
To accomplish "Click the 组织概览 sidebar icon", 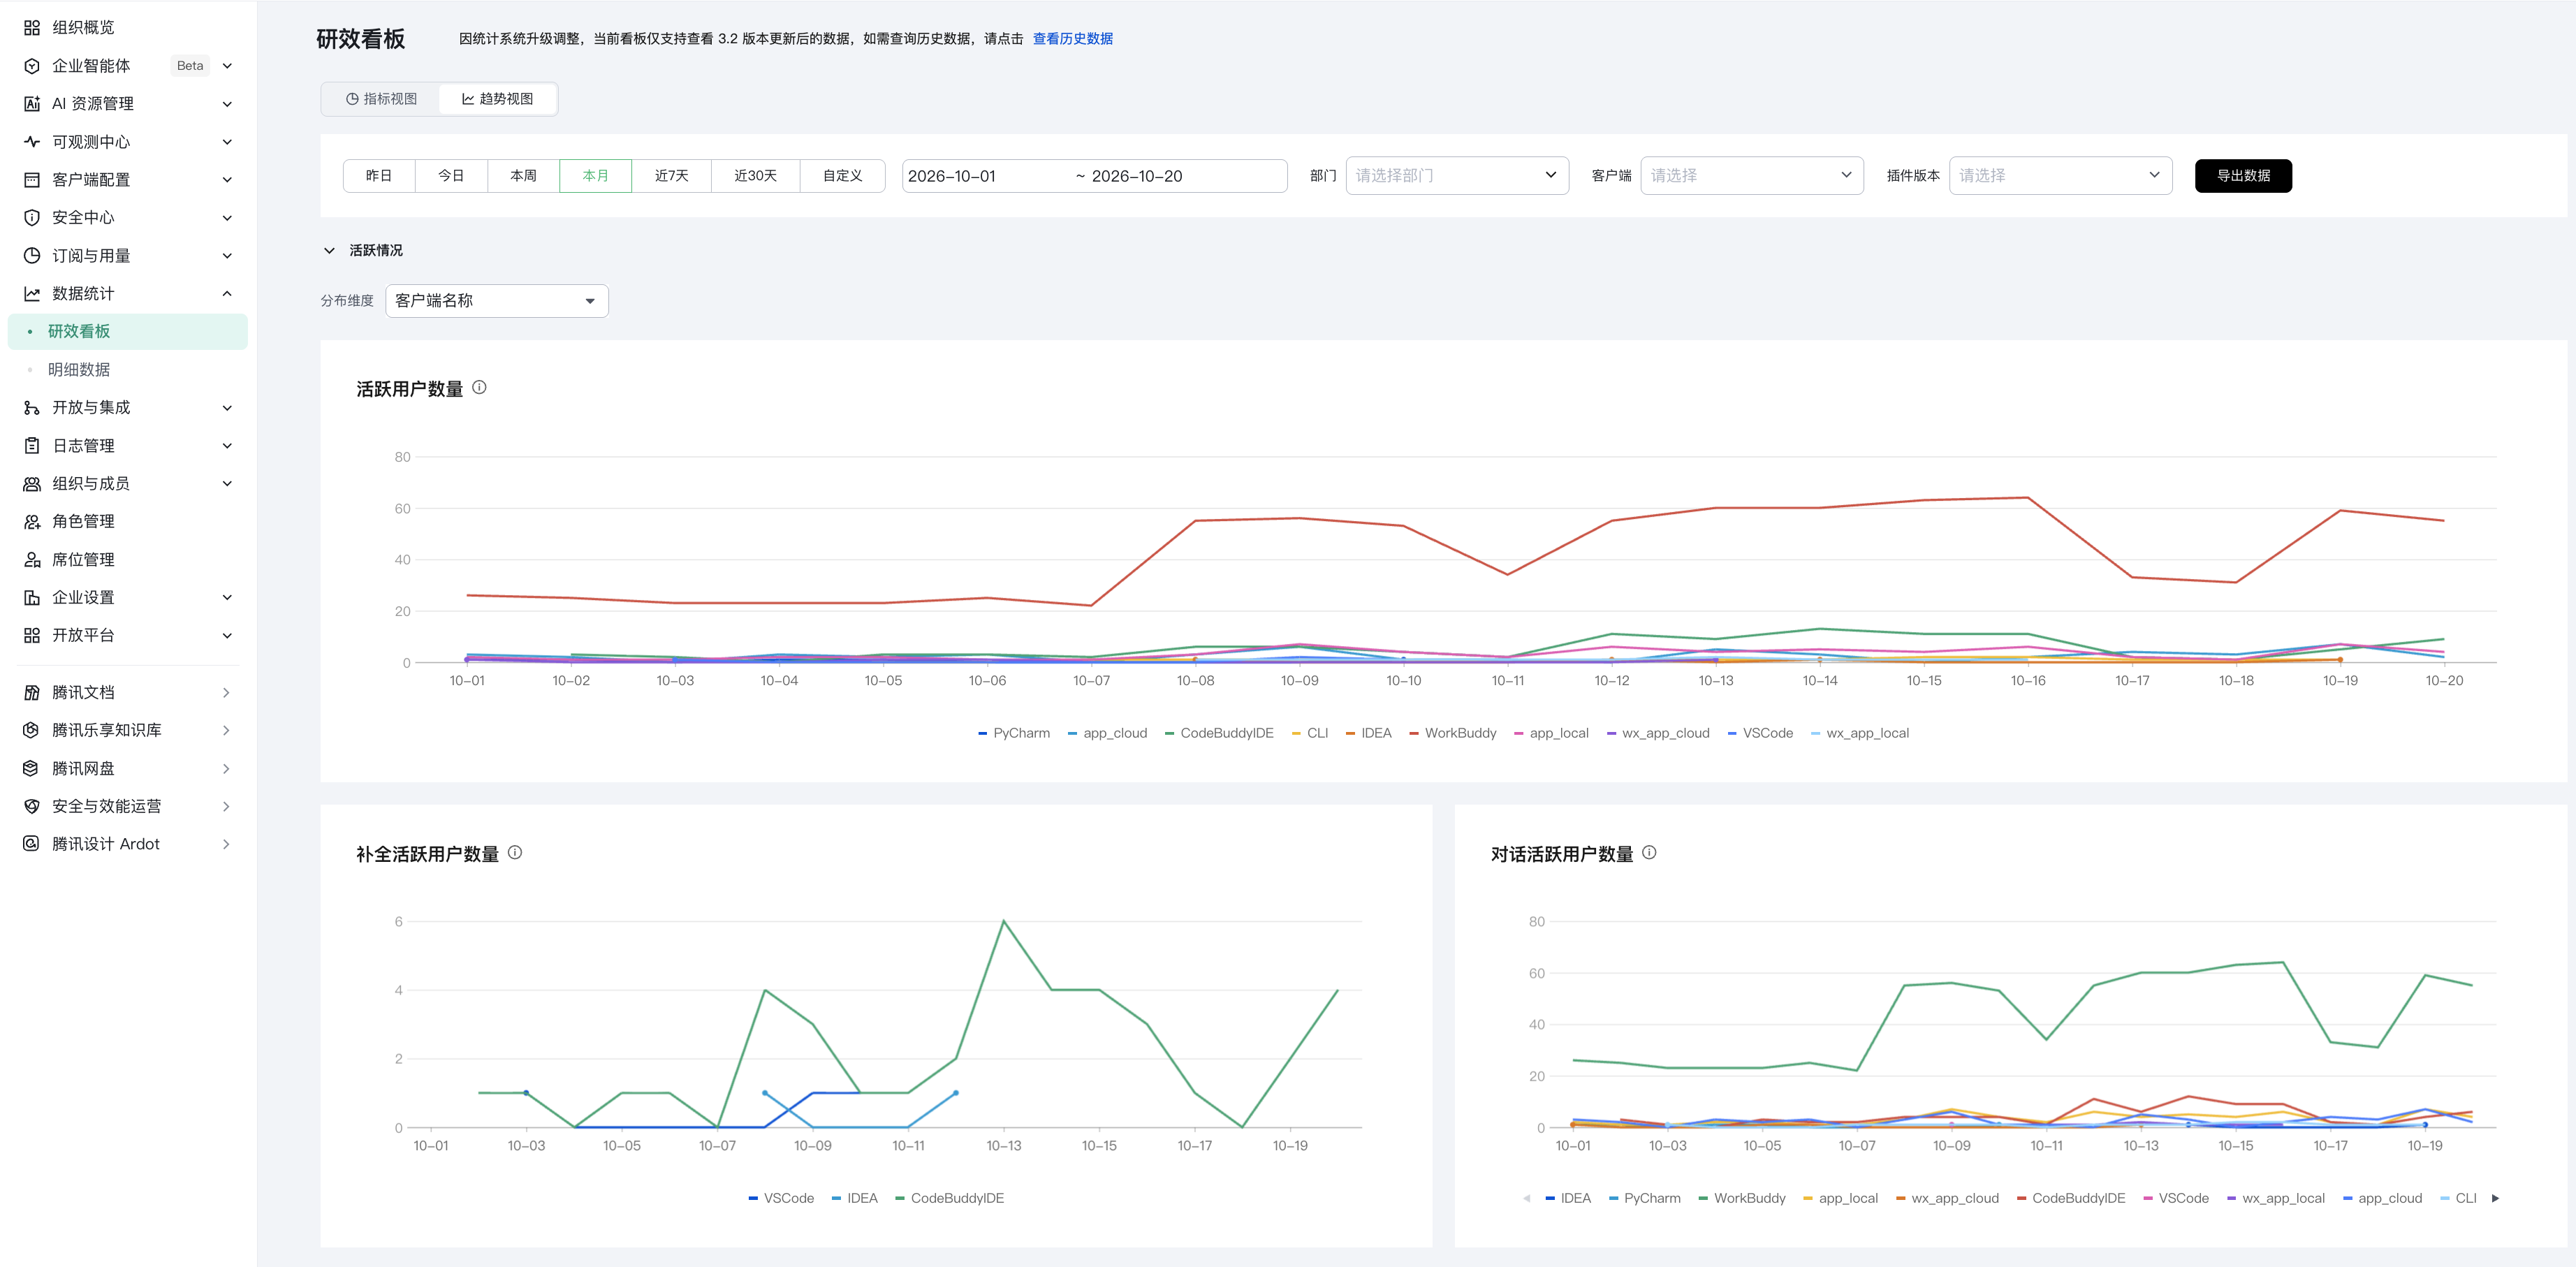I will click(32, 28).
